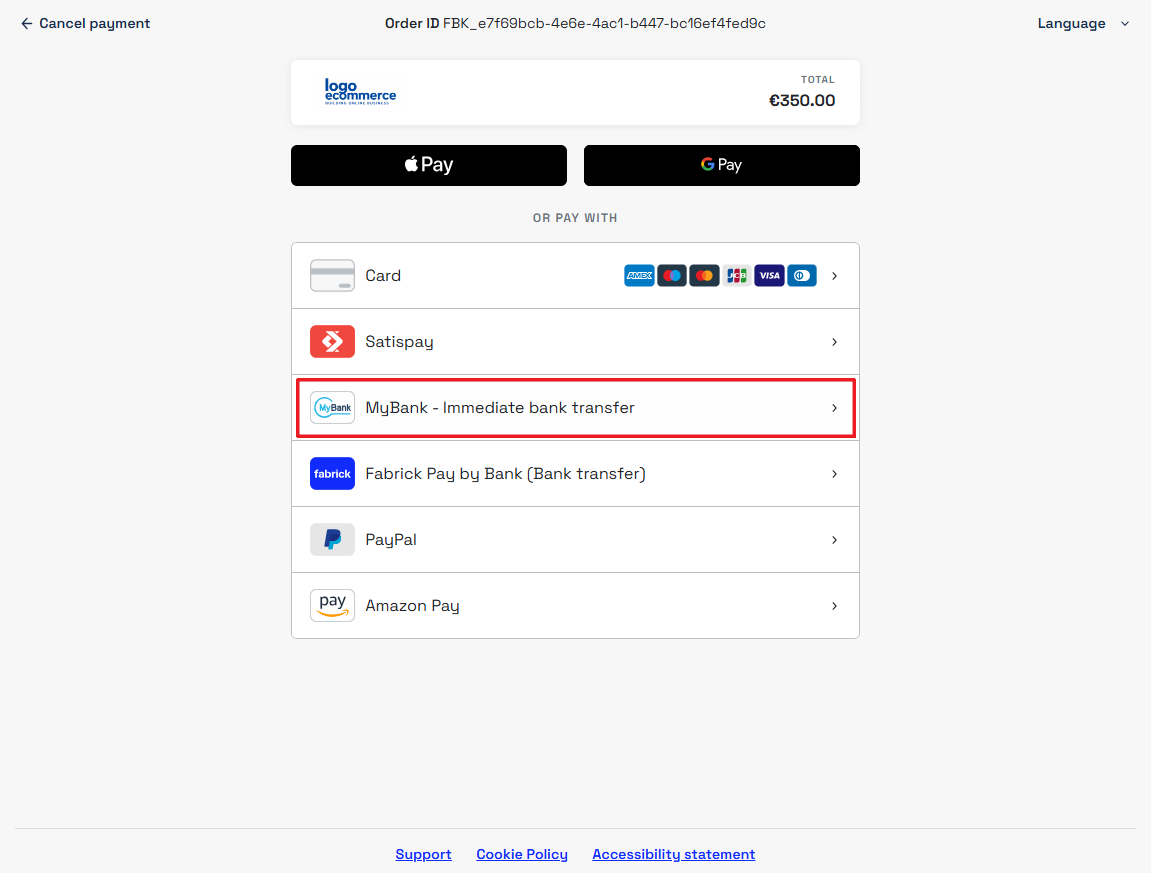
Task: Expand the MyBank row chevron
Action: click(835, 408)
